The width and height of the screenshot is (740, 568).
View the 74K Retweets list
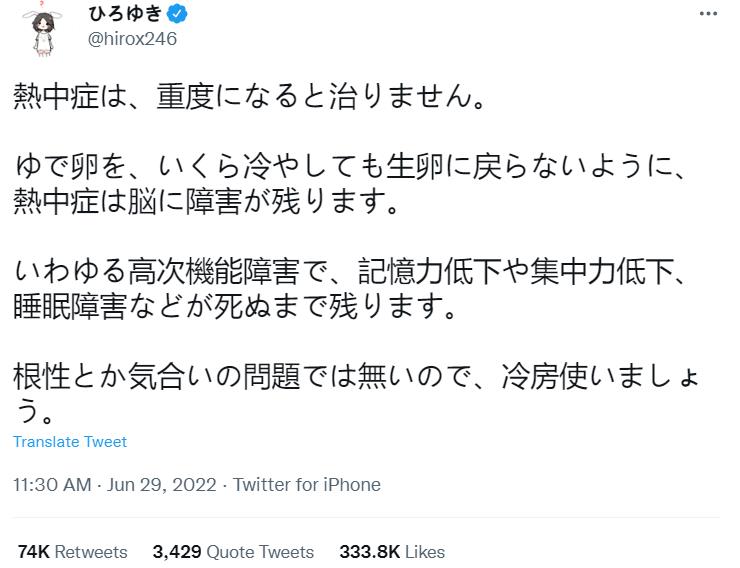coord(73,552)
